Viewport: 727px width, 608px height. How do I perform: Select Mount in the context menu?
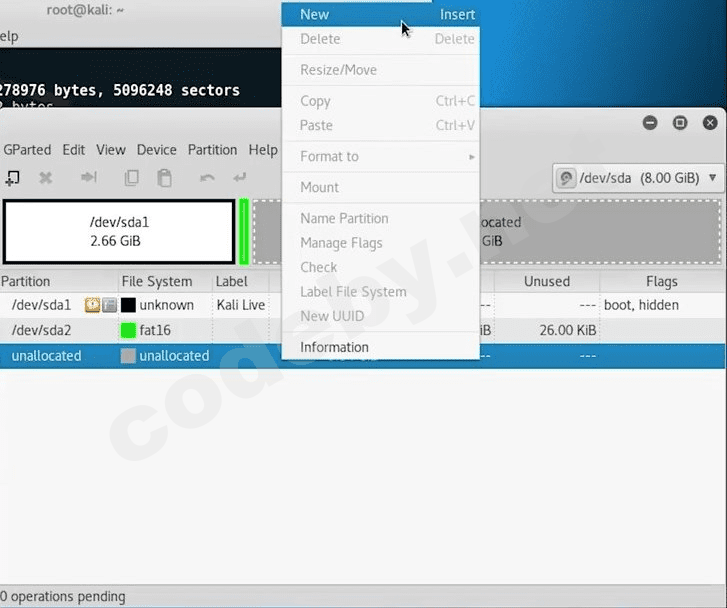[x=381, y=187]
